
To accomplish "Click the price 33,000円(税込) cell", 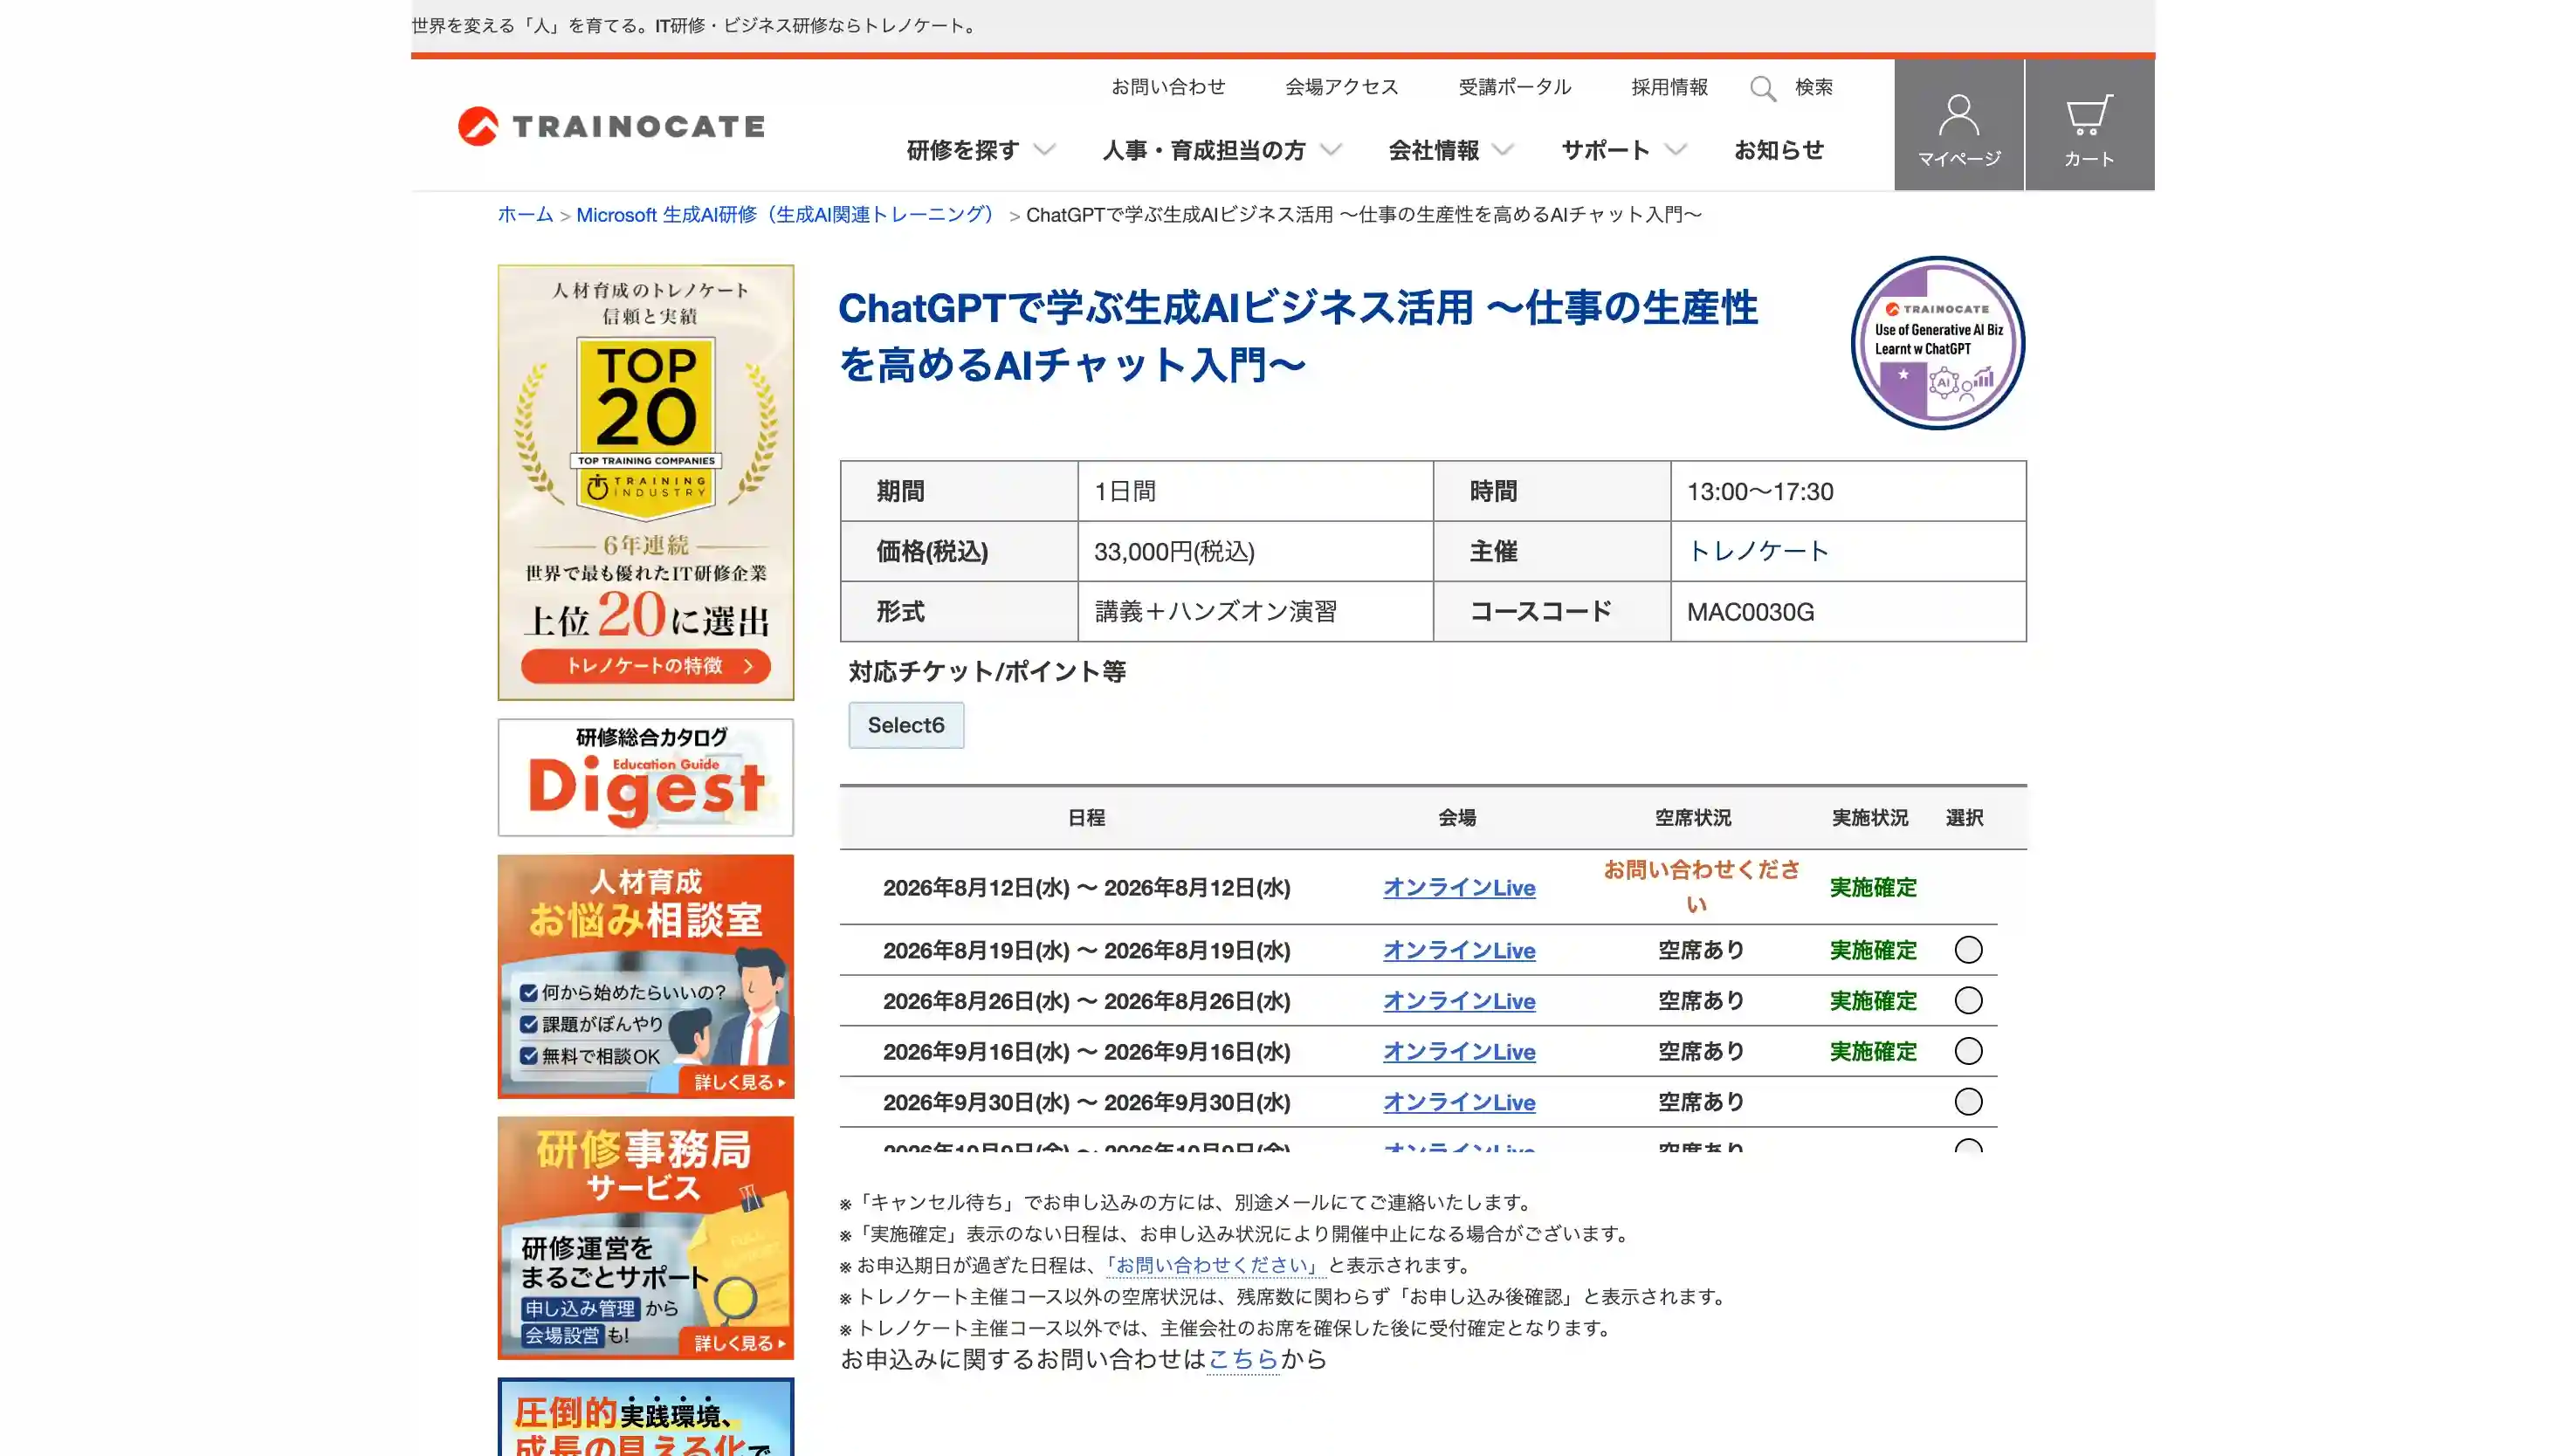I will (1255, 551).
